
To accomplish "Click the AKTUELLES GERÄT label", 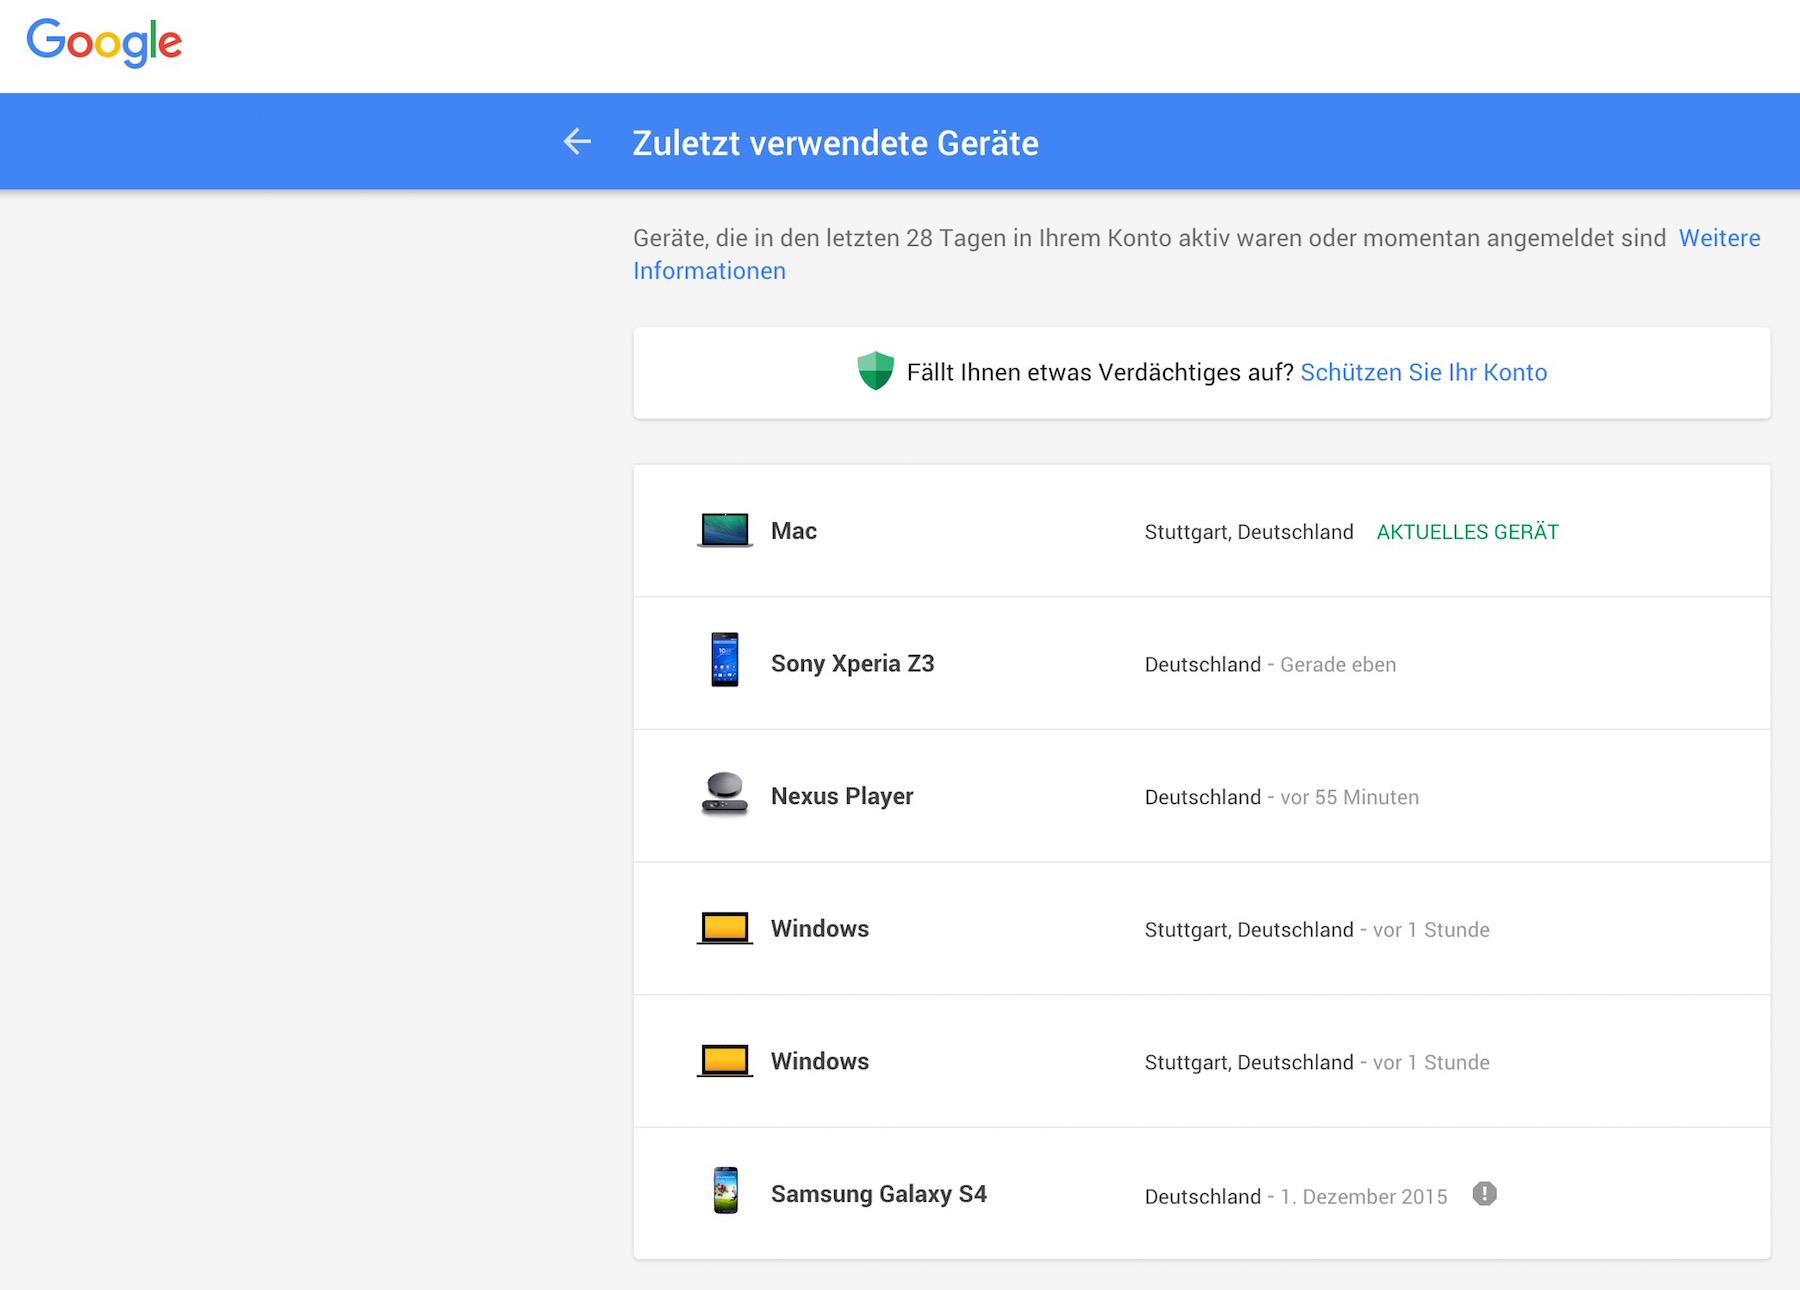I will pyautogui.click(x=1467, y=532).
